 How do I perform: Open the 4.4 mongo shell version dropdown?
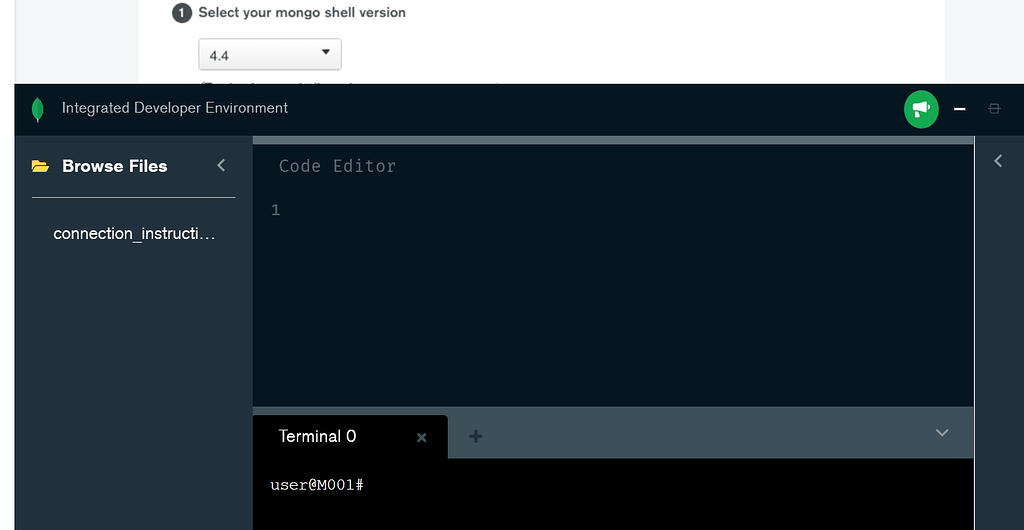coord(269,55)
